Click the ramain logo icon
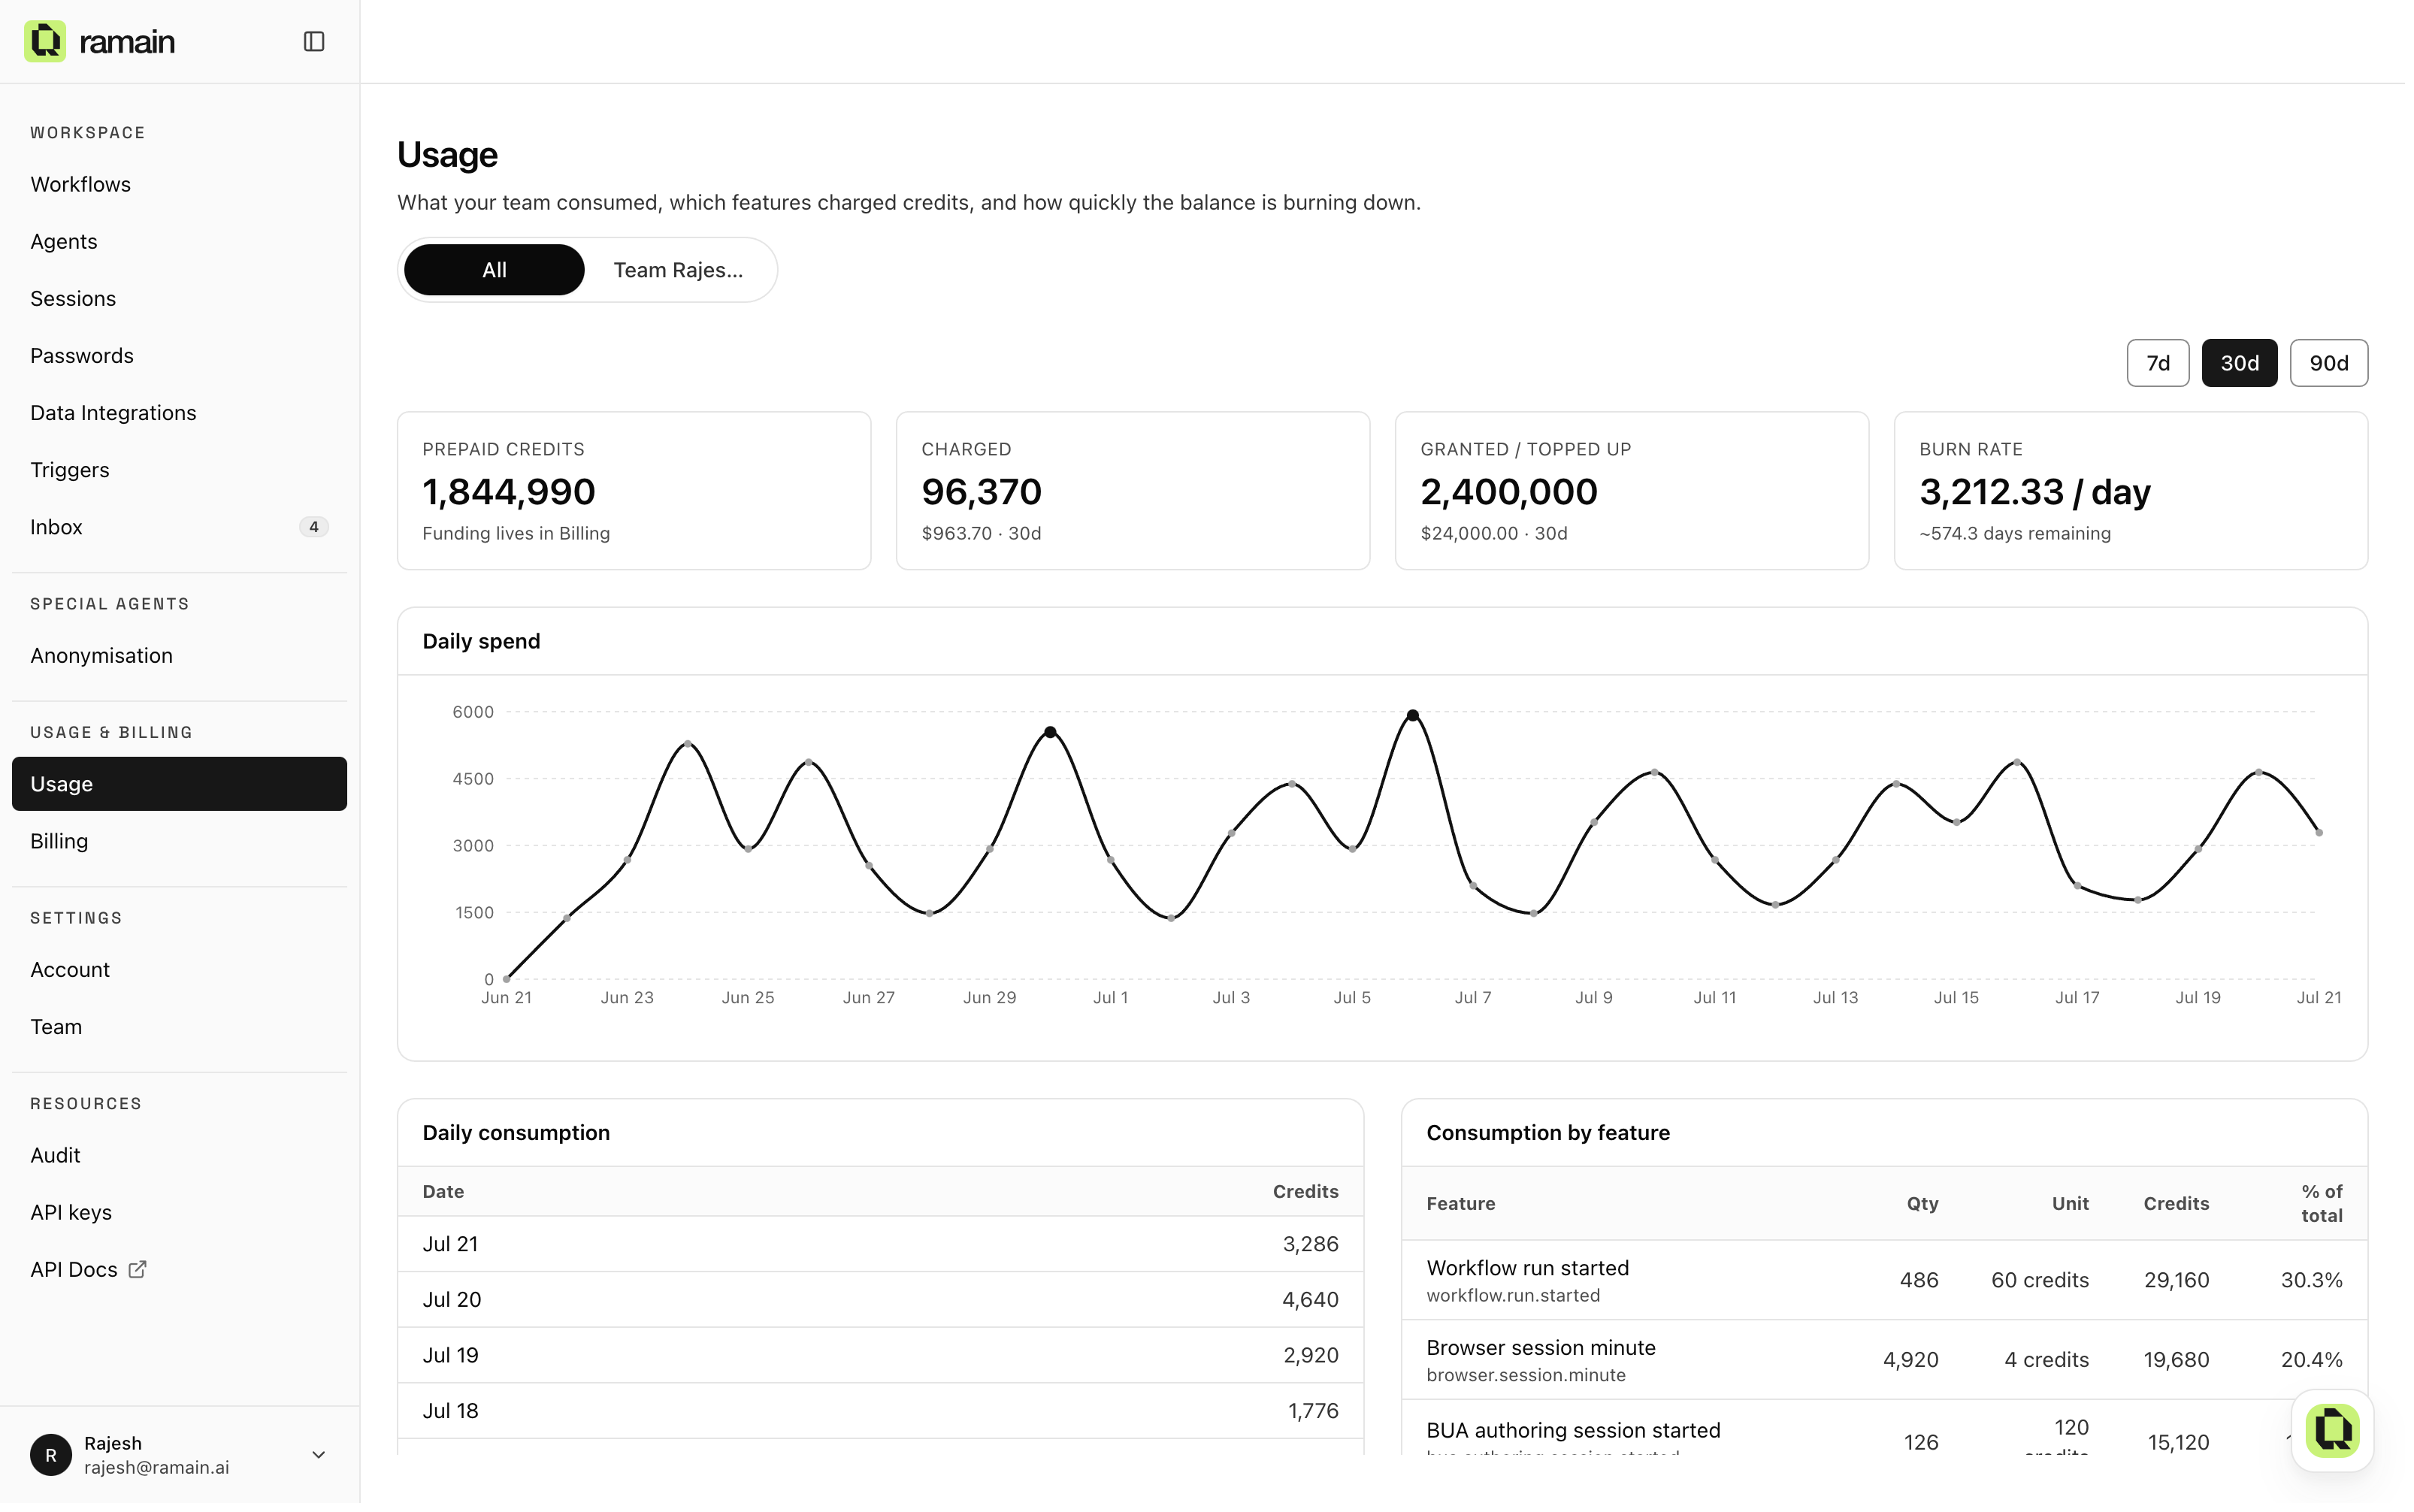The image size is (2414, 1512). (45, 41)
